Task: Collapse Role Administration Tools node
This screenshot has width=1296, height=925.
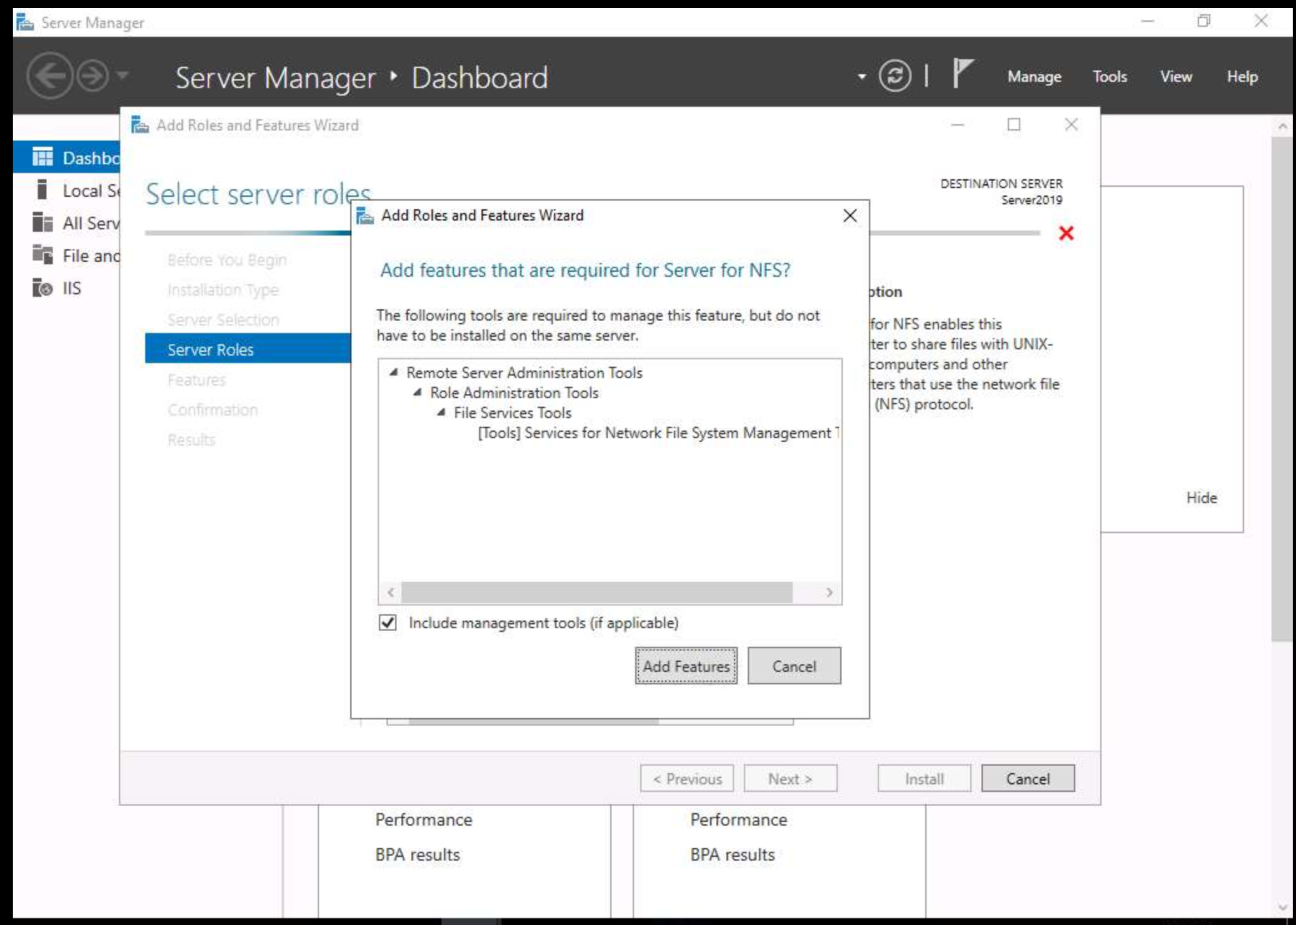Action: coord(418,392)
